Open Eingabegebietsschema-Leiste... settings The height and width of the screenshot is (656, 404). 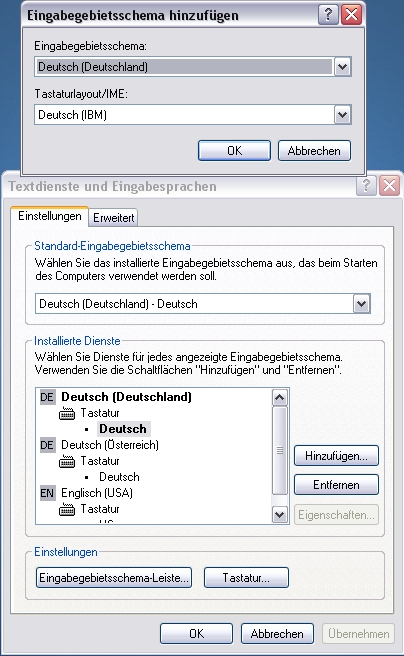click(x=114, y=578)
